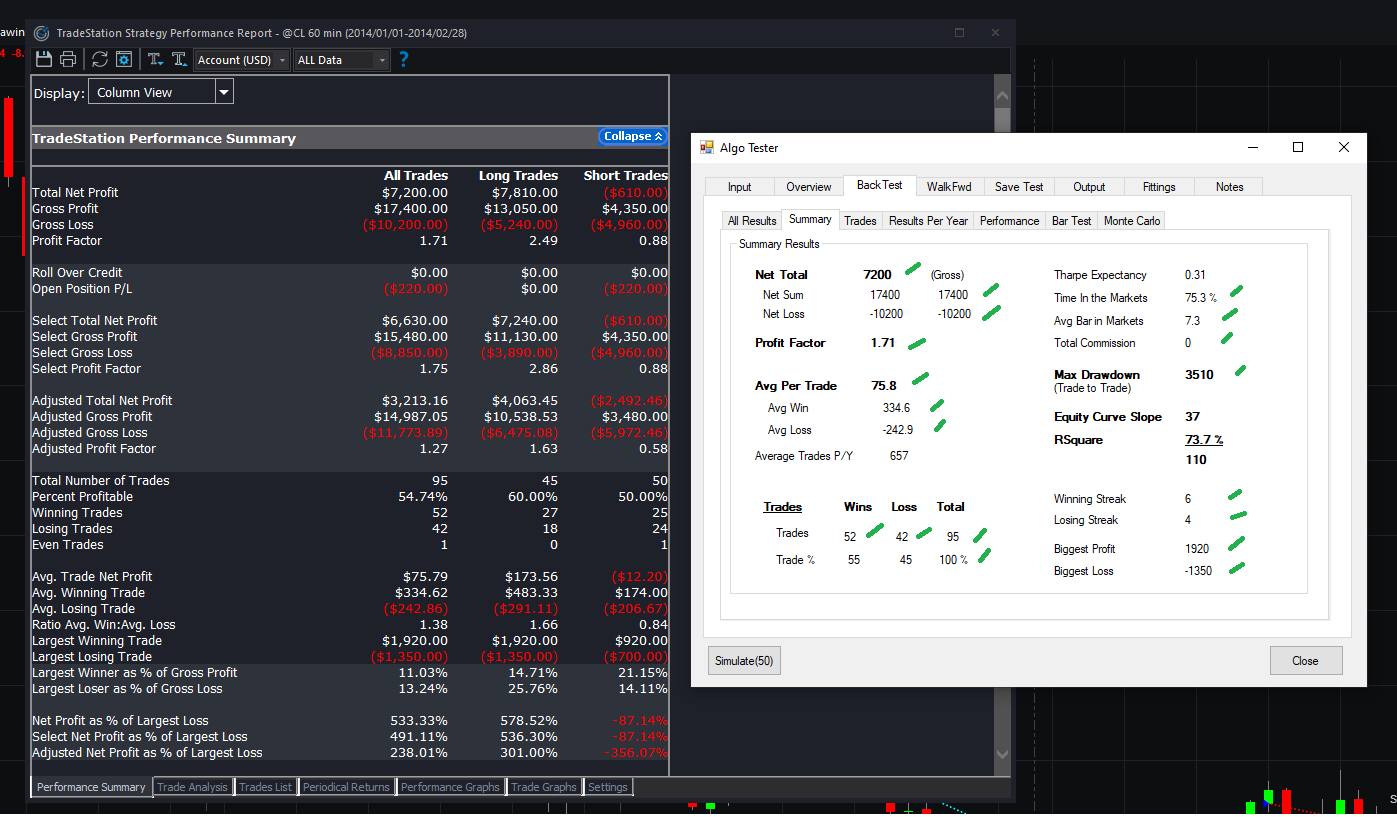The width and height of the screenshot is (1397, 817).
Task: Click the increase font size icon
Action: [180, 60]
